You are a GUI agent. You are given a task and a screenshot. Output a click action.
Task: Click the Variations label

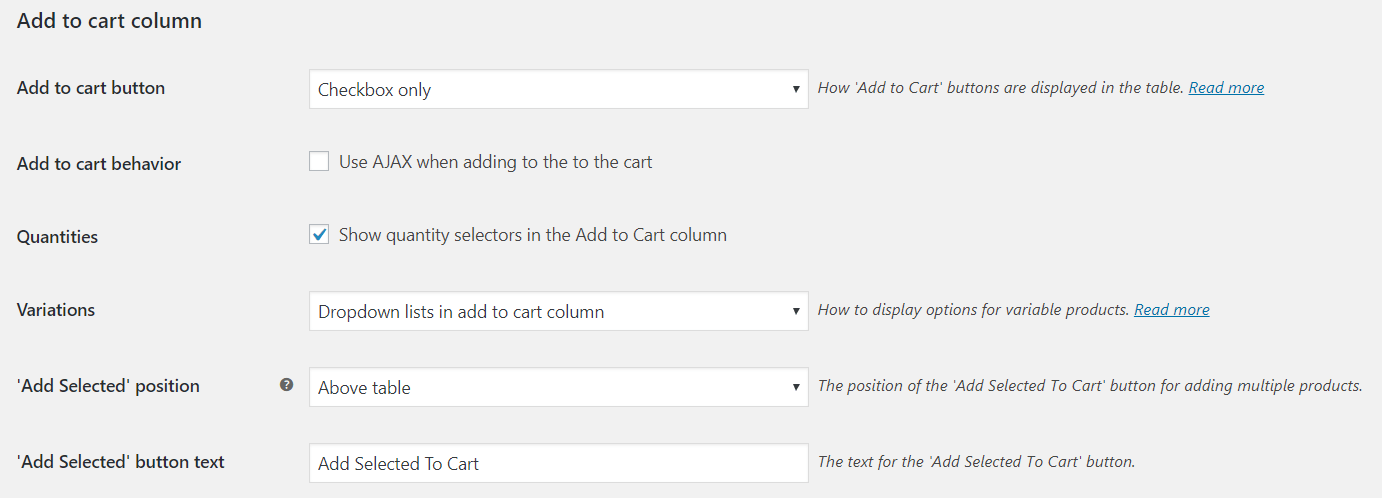56,310
